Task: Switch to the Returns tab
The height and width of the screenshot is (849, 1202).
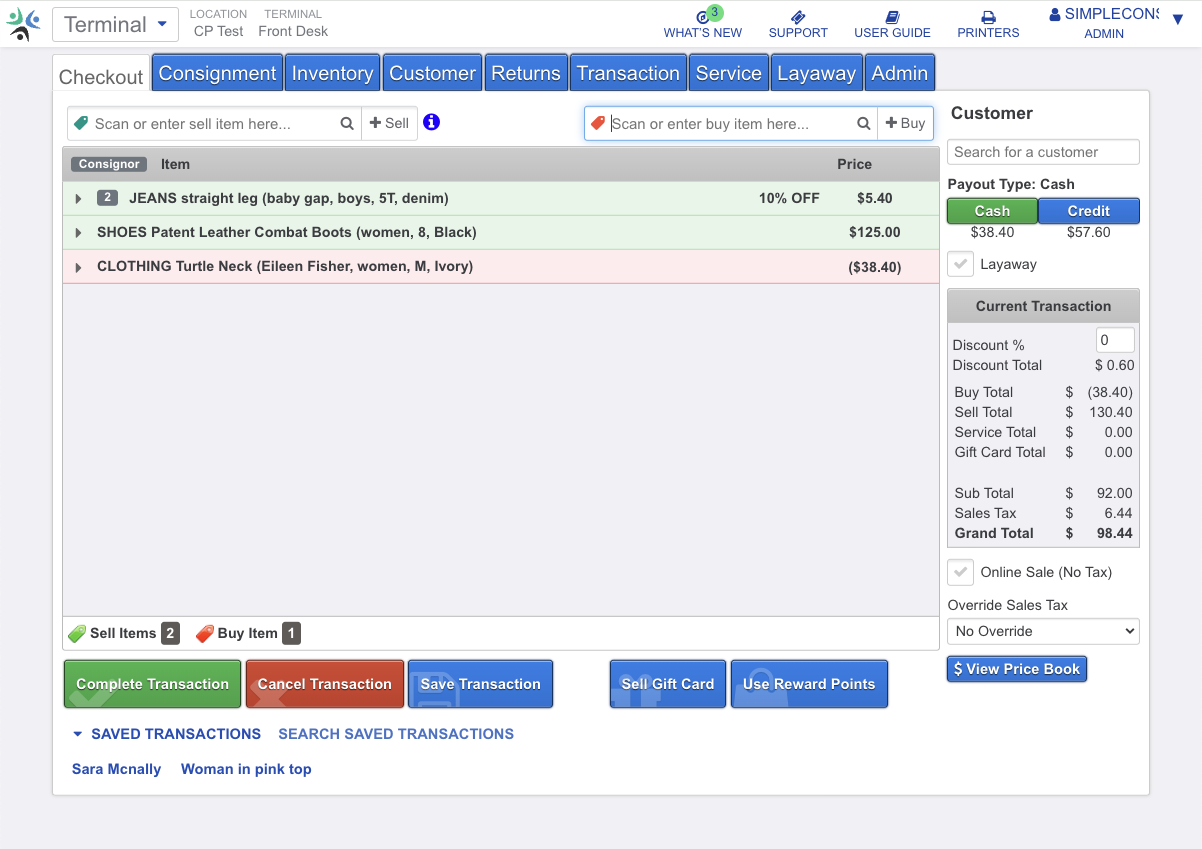Action: point(526,71)
